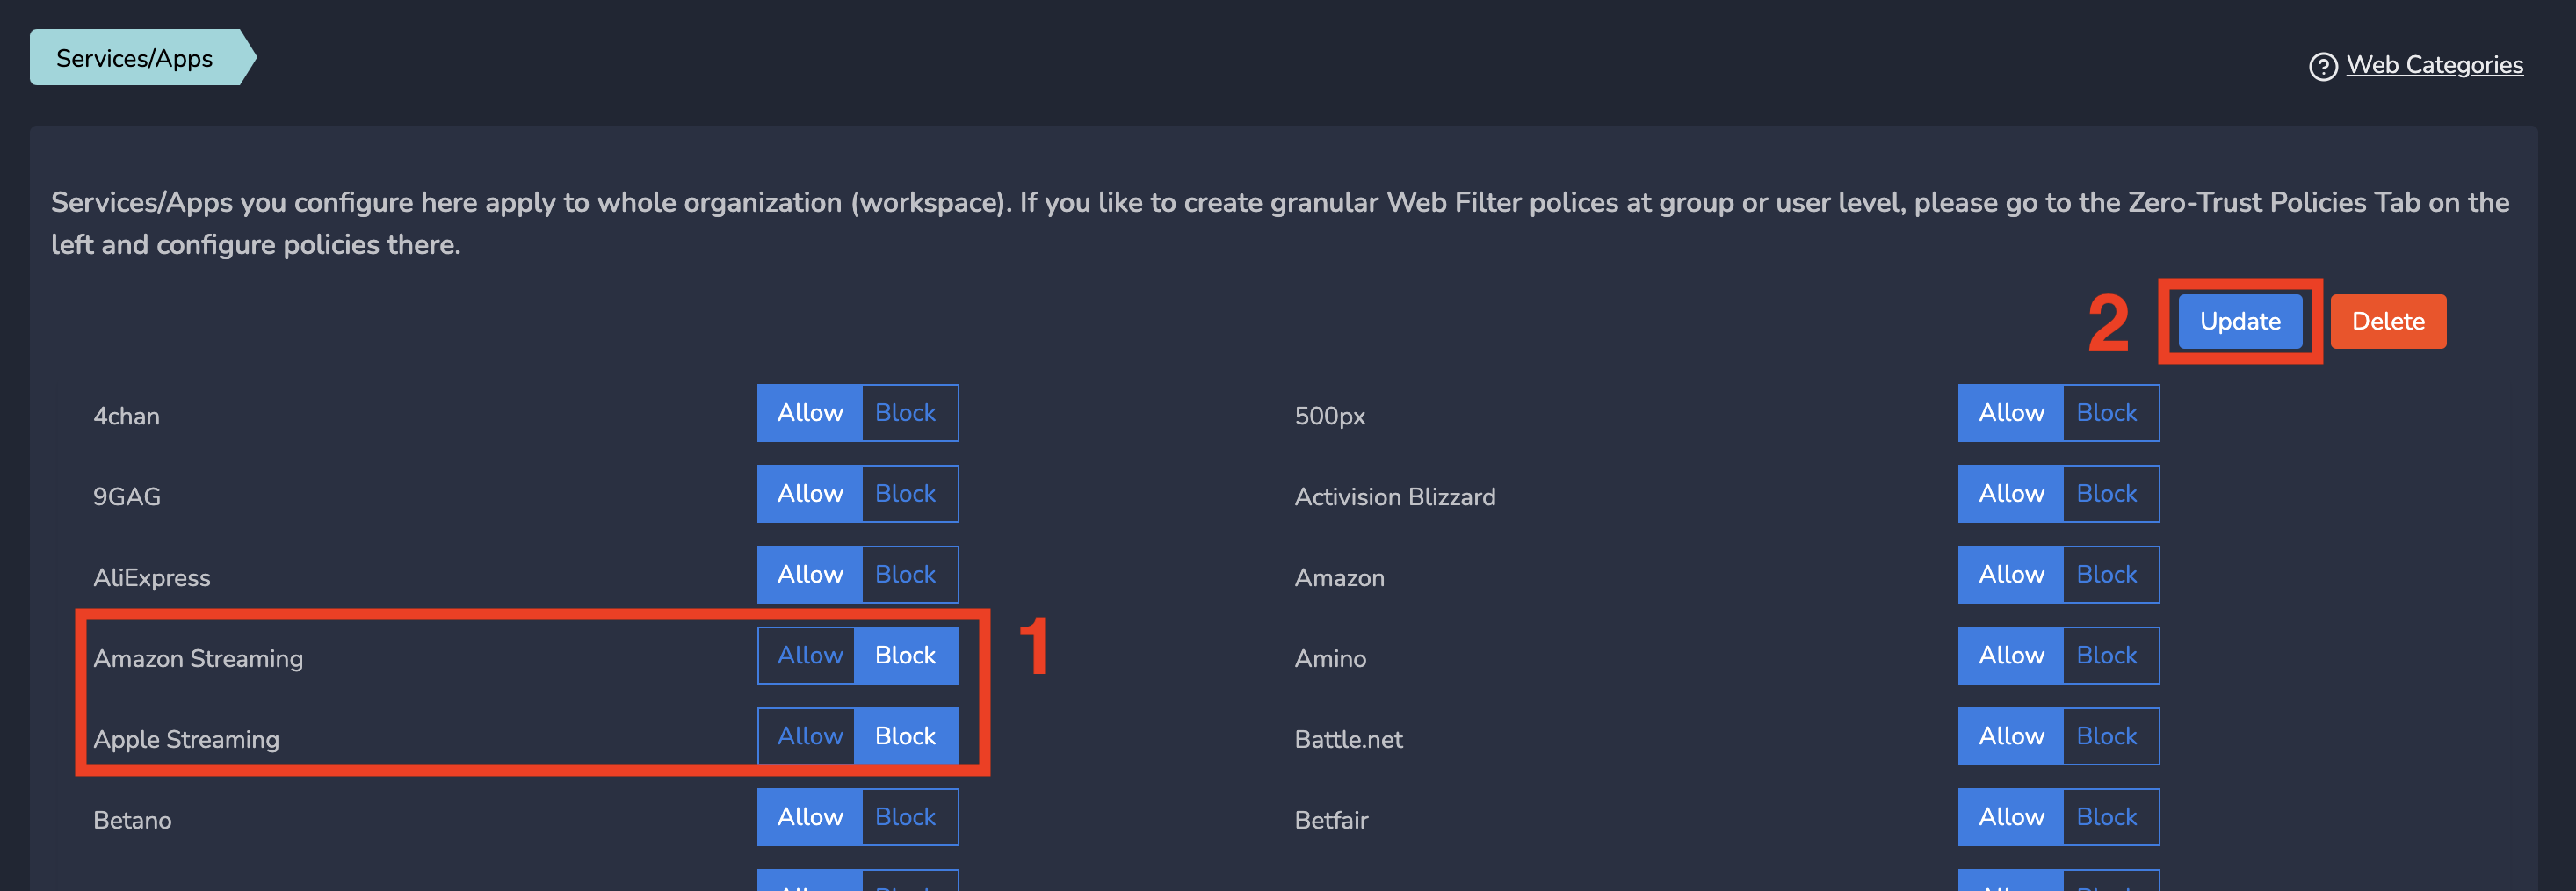Screen dimensions: 2576x891
Task: Click Allow for the Betfair service
Action: [2010, 817]
